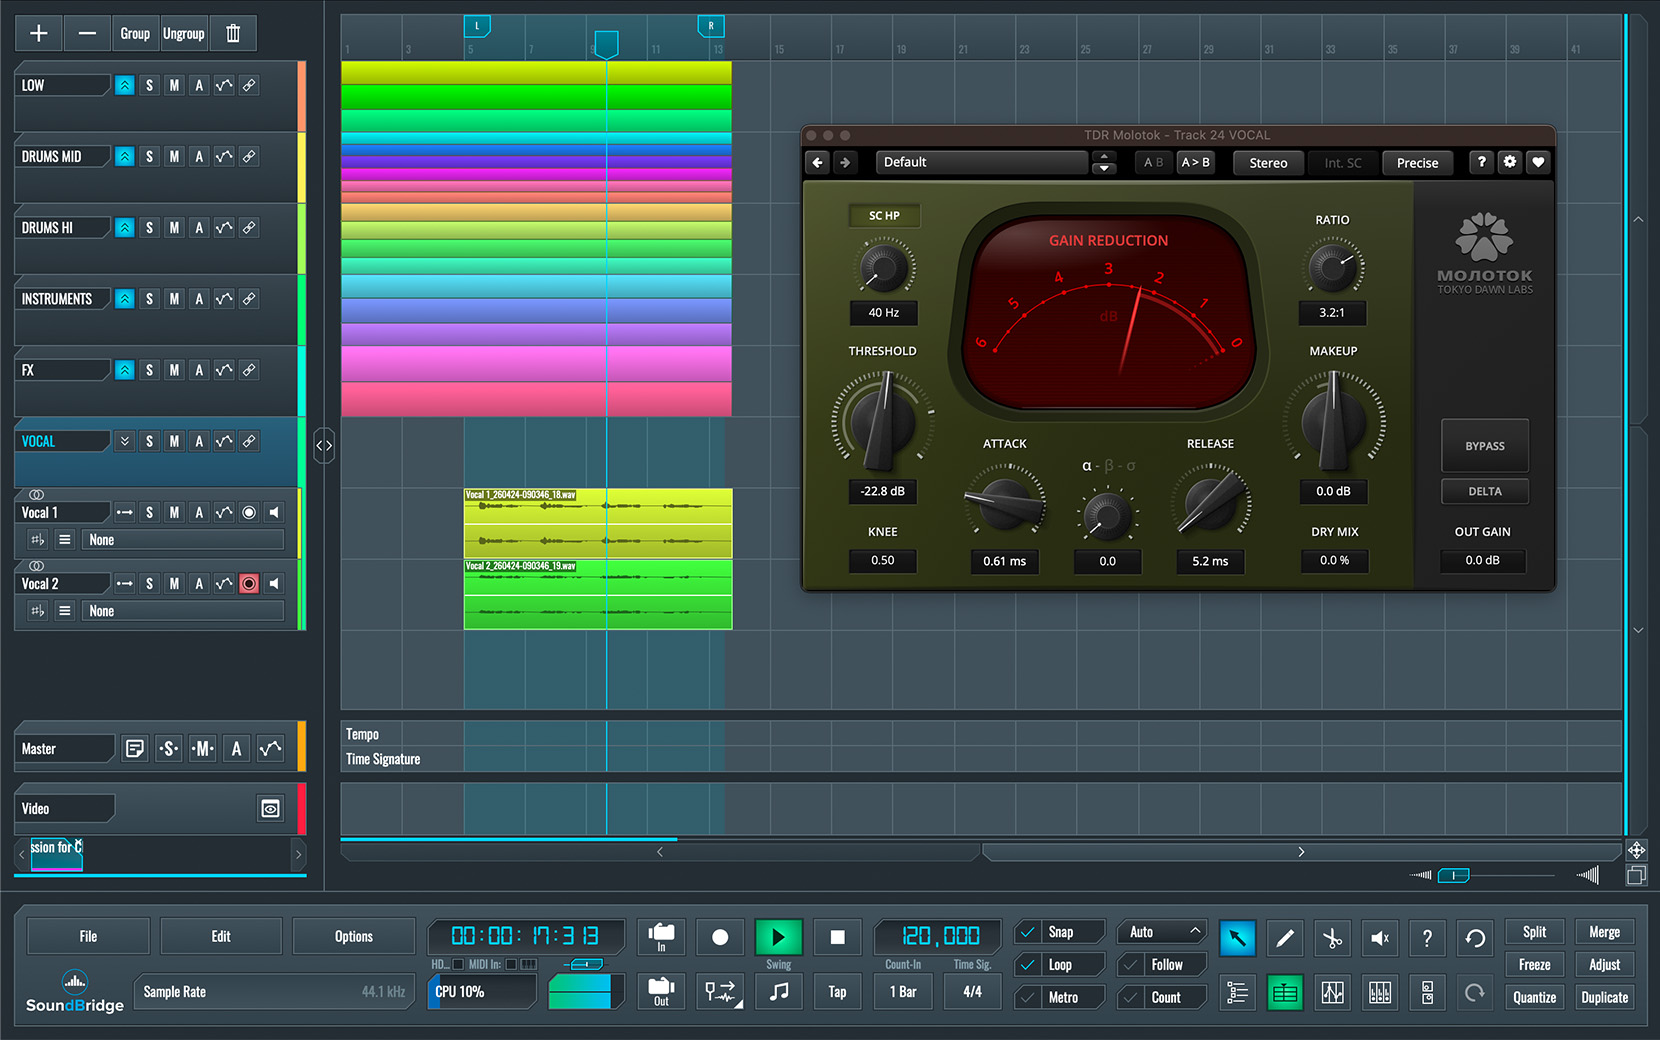Select the mute speaker tool

1380,938
